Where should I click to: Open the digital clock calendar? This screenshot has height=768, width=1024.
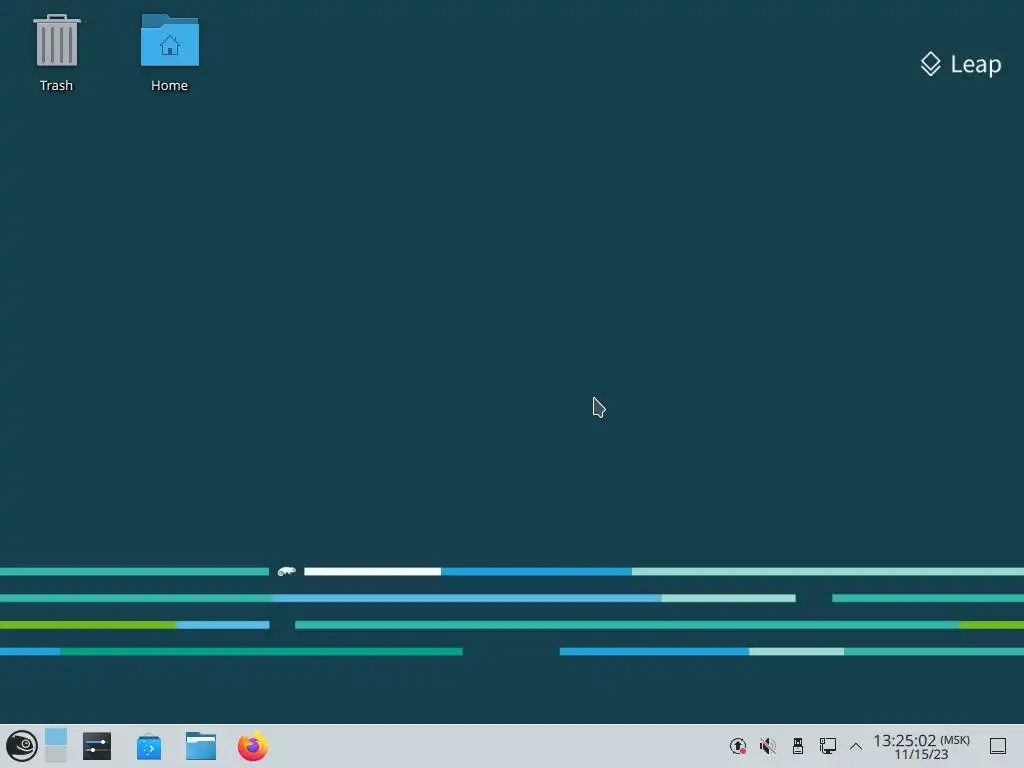(x=921, y=746)
